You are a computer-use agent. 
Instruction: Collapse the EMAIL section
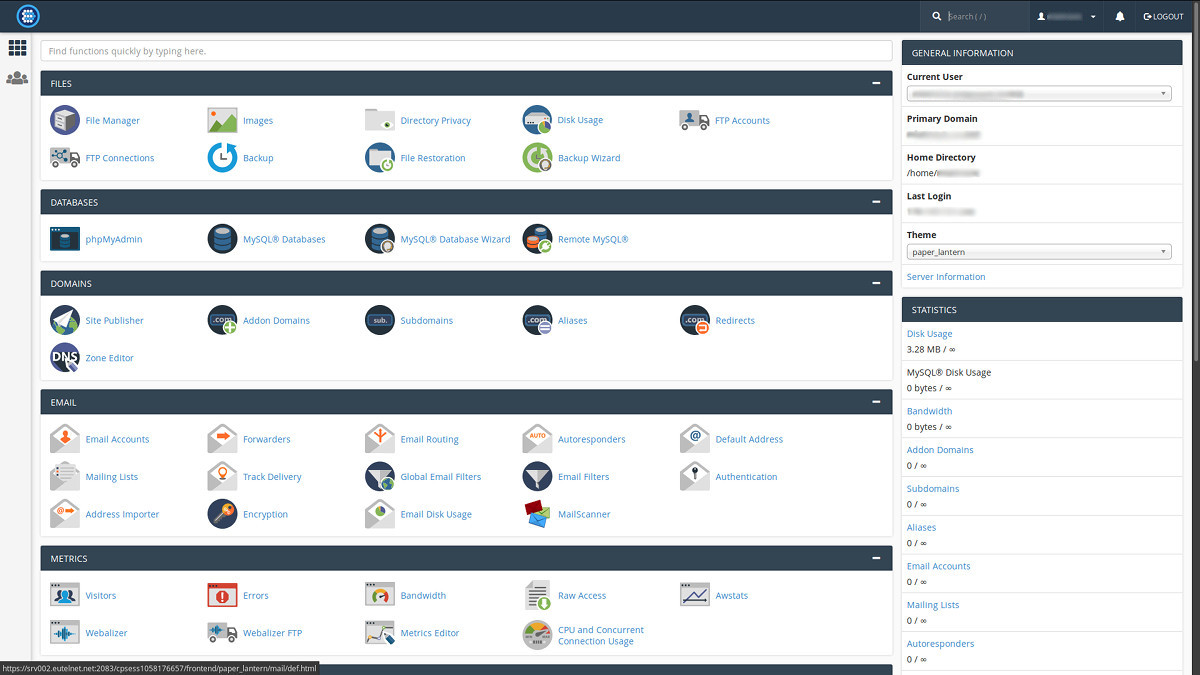pos(876,402)
